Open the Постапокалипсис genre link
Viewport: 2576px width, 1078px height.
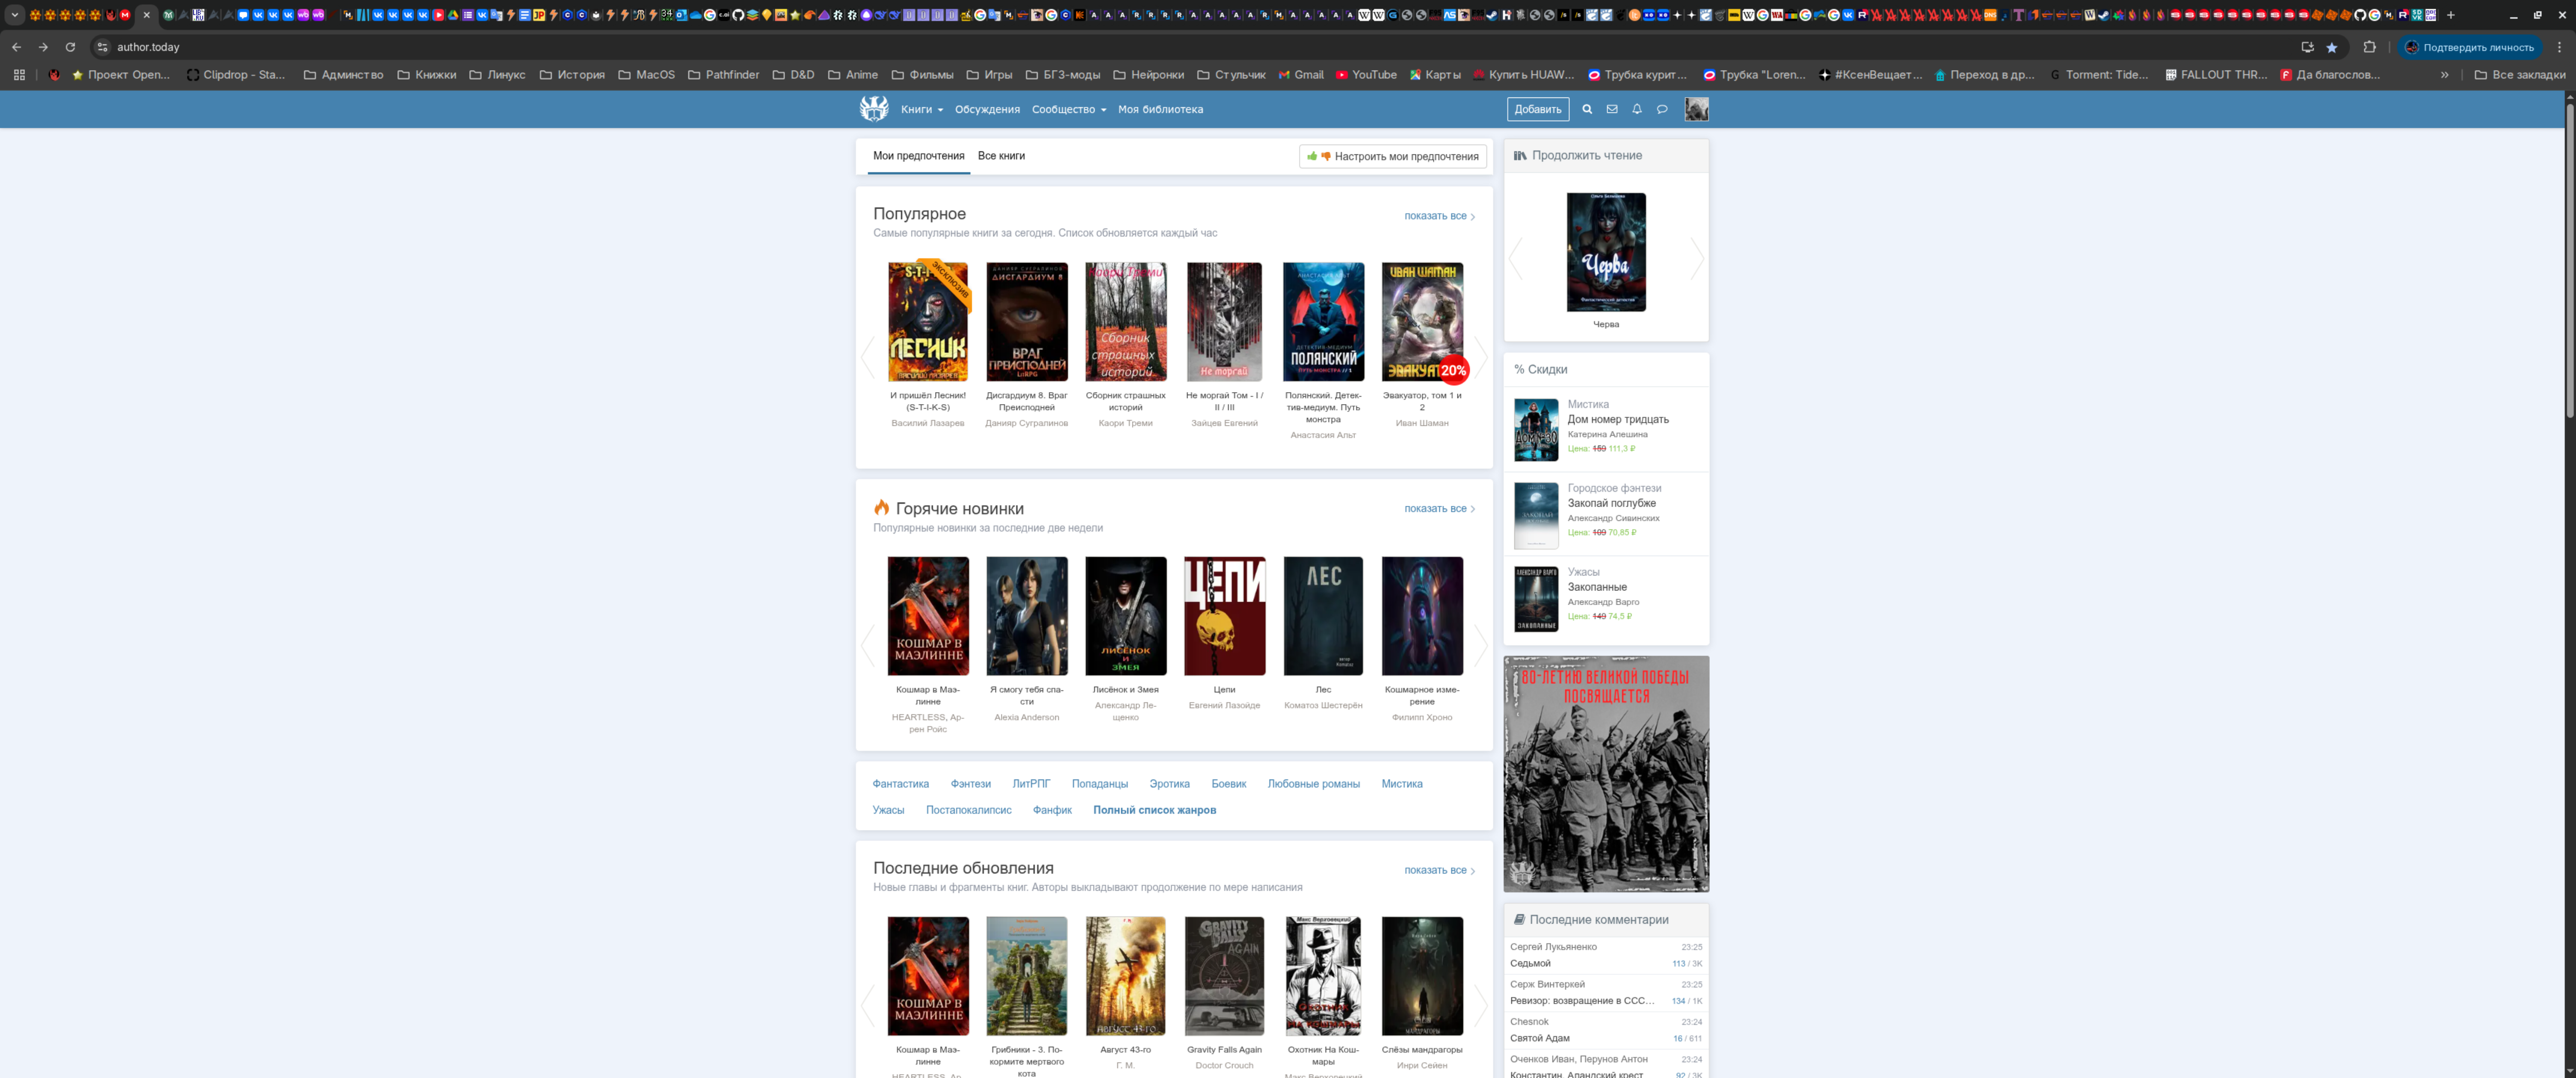968,810
